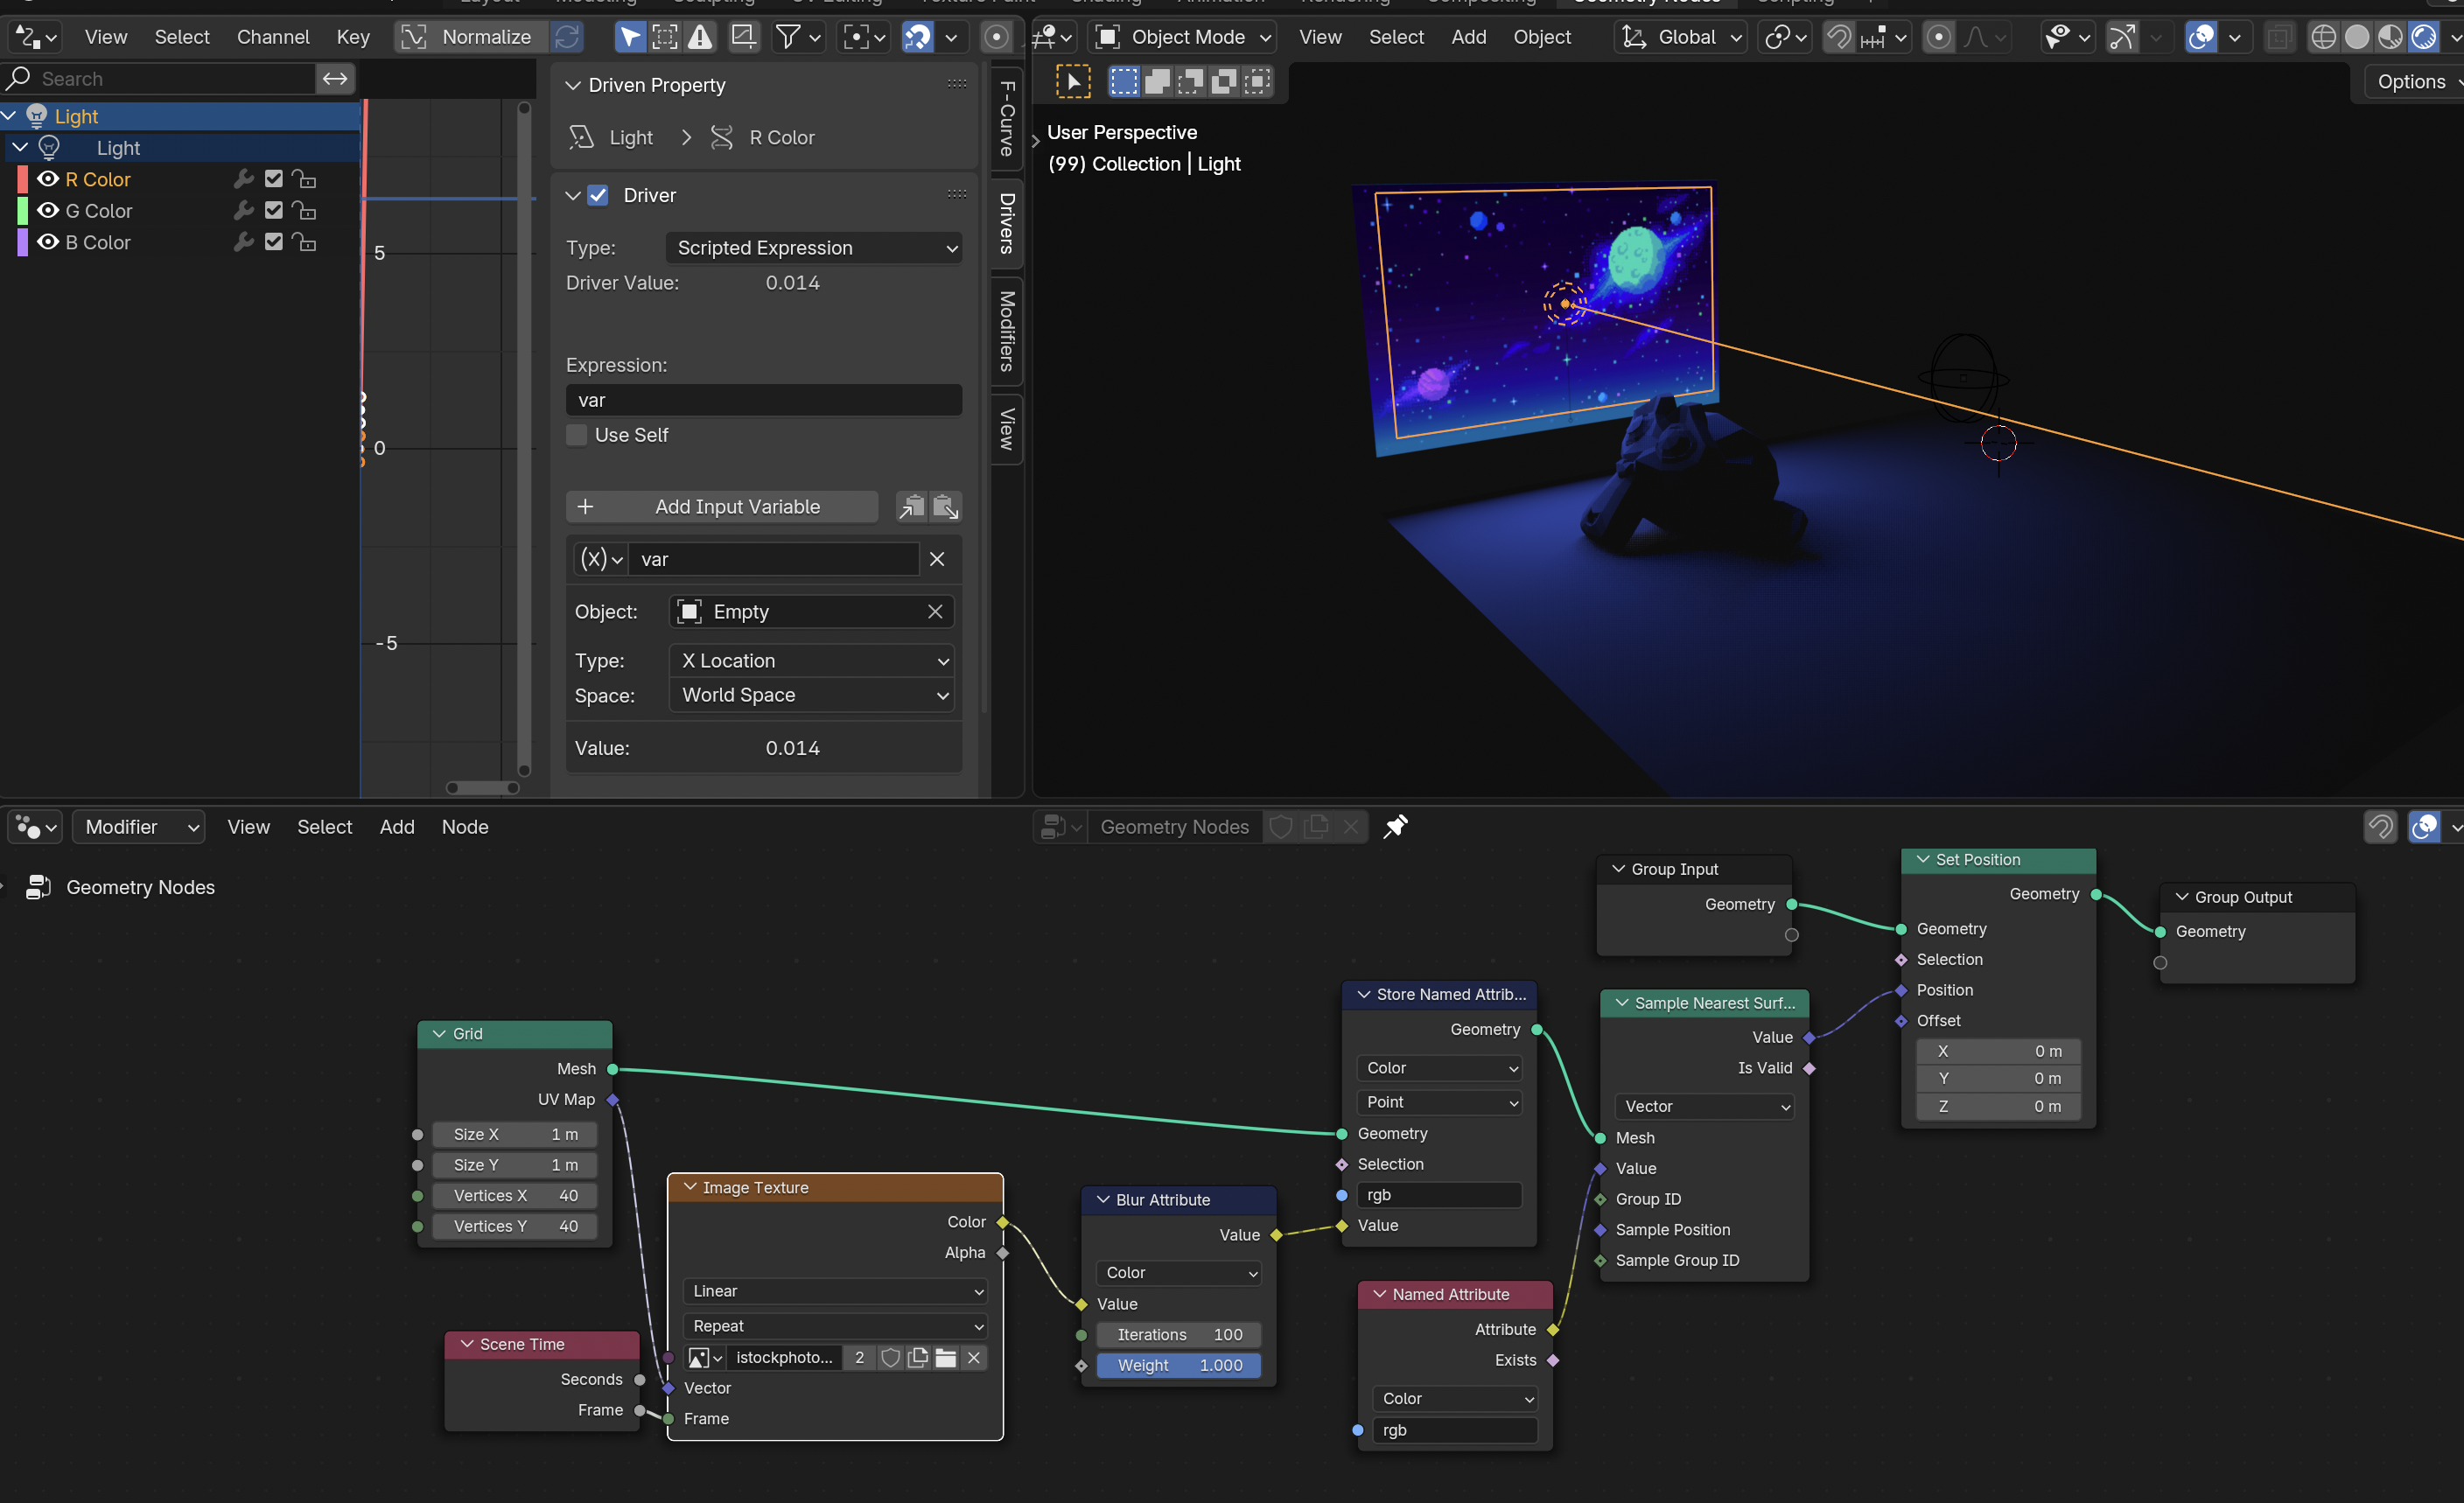Toggle B Color channel visibility eye
Viewport: 2464px width, 1503px height.
tap(47, 242)
